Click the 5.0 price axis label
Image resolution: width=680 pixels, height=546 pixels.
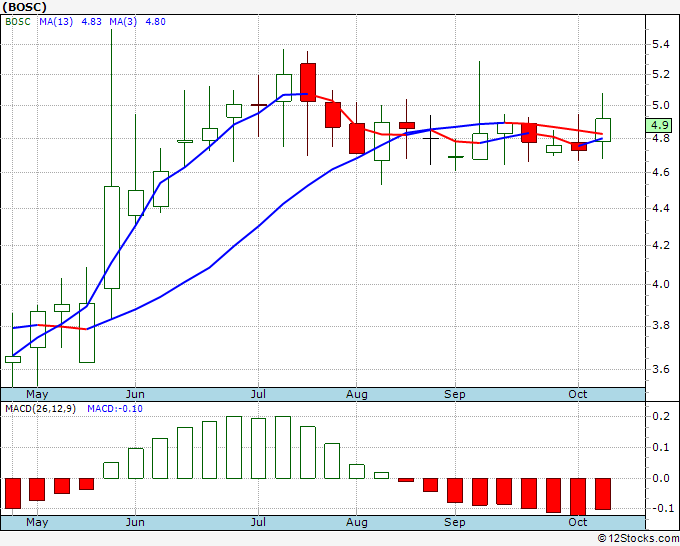click(660, 105)
